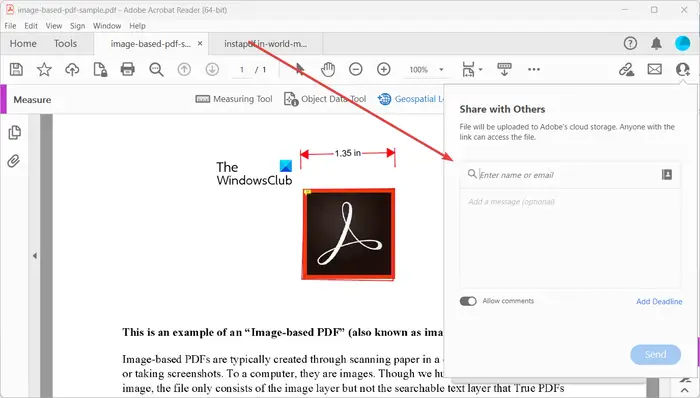Print the document with the printer icon
Screen dimensions: 700x398
click(x=128, y=69)
